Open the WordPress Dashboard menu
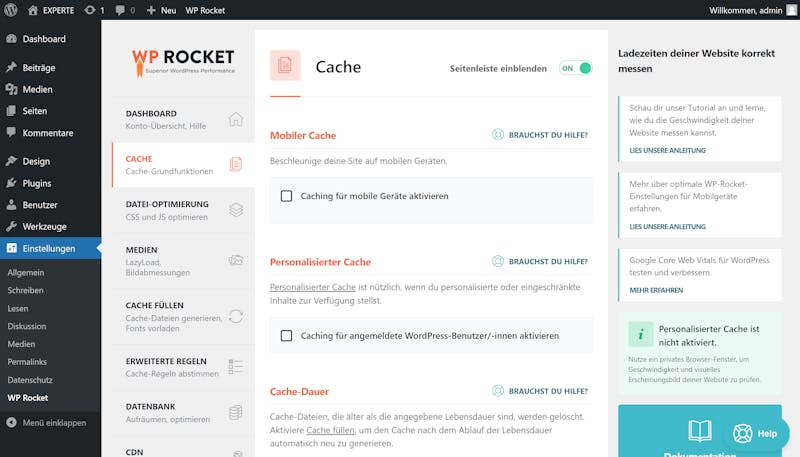 [50, 39]
